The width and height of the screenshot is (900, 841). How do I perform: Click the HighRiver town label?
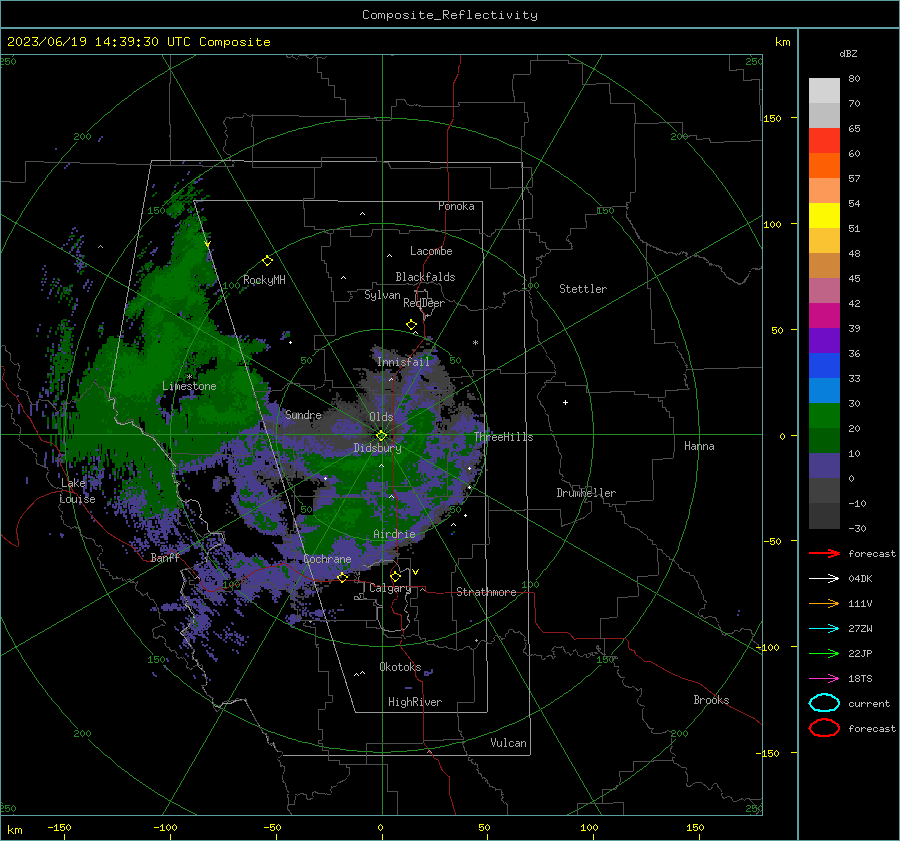[415, 702]
